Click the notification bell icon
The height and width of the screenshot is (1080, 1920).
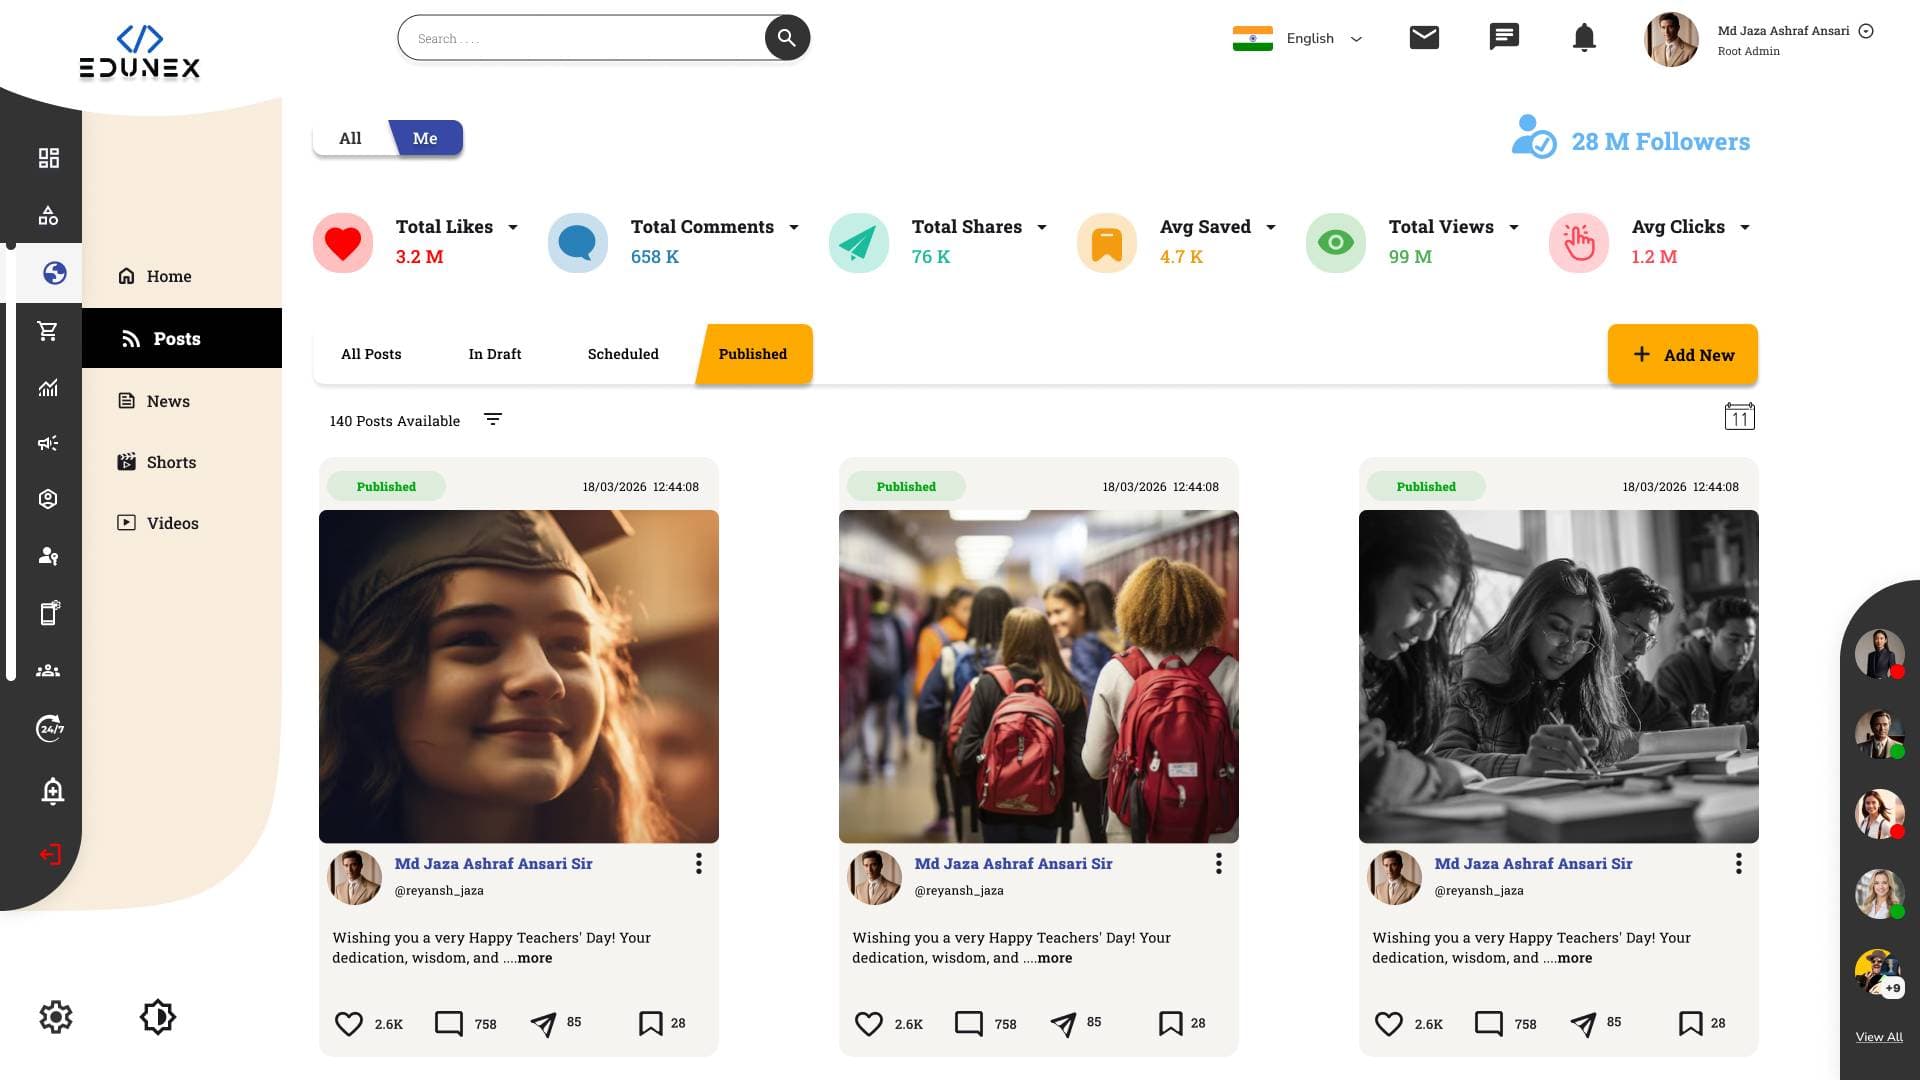tap(1584, 38)
